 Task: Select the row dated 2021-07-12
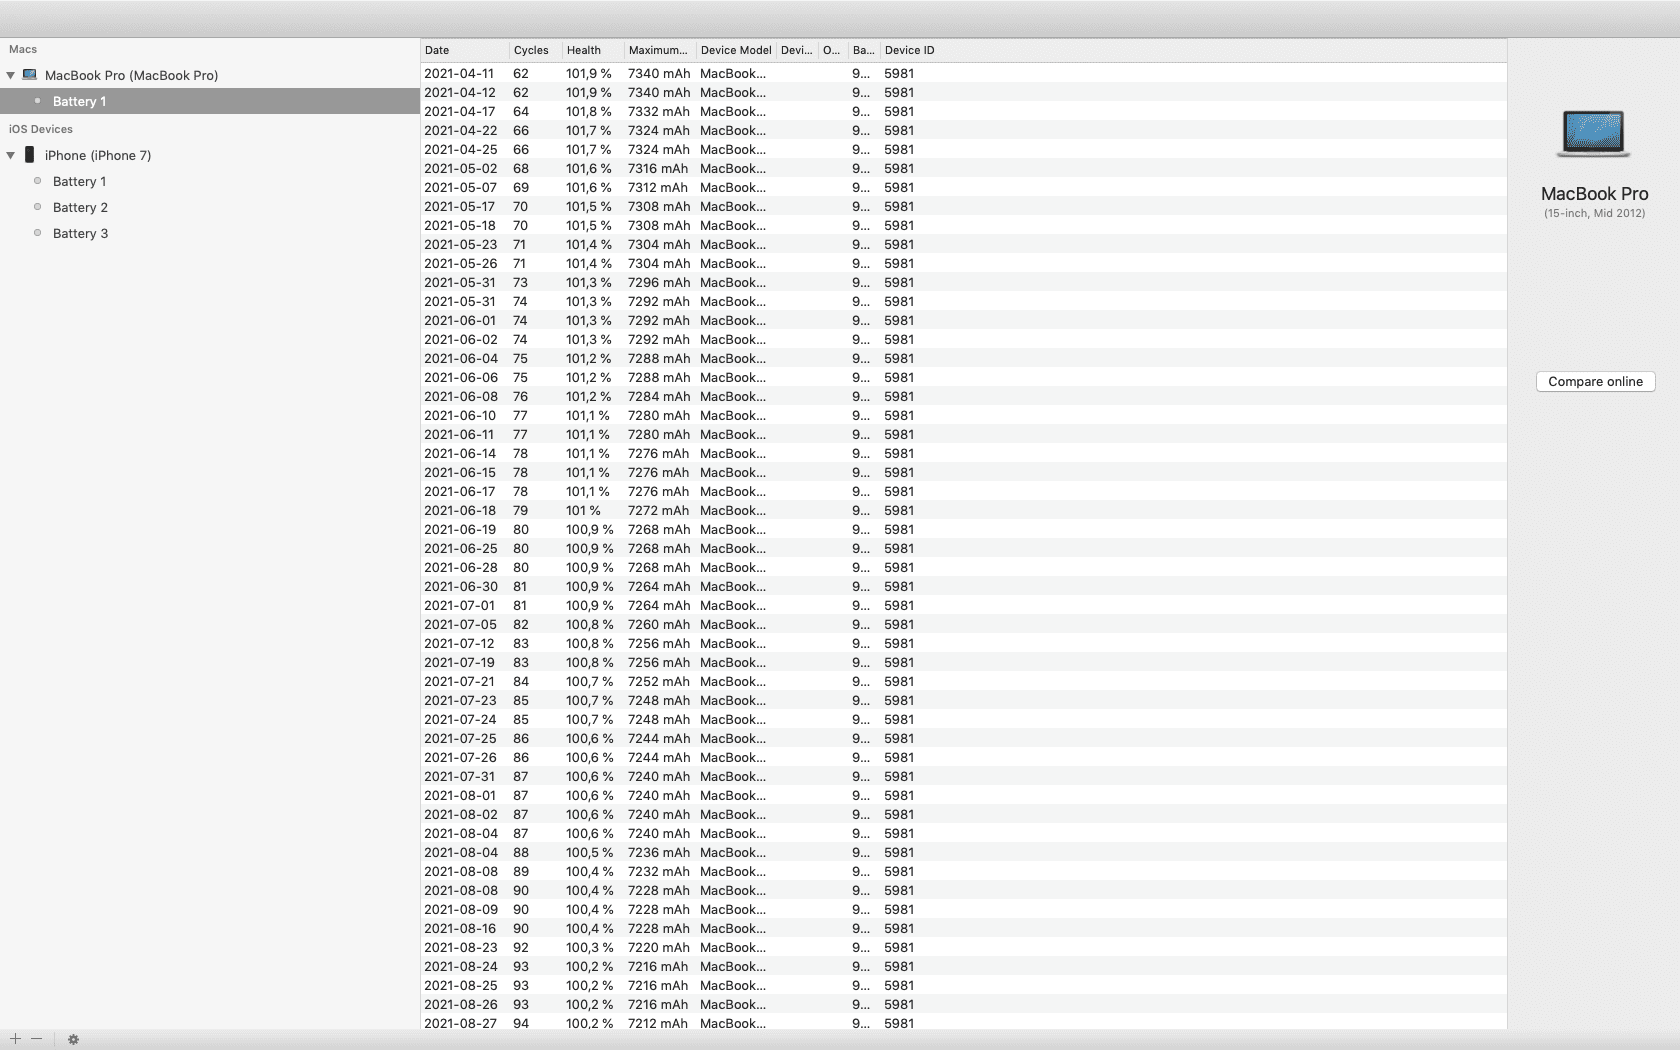point(964,643)
